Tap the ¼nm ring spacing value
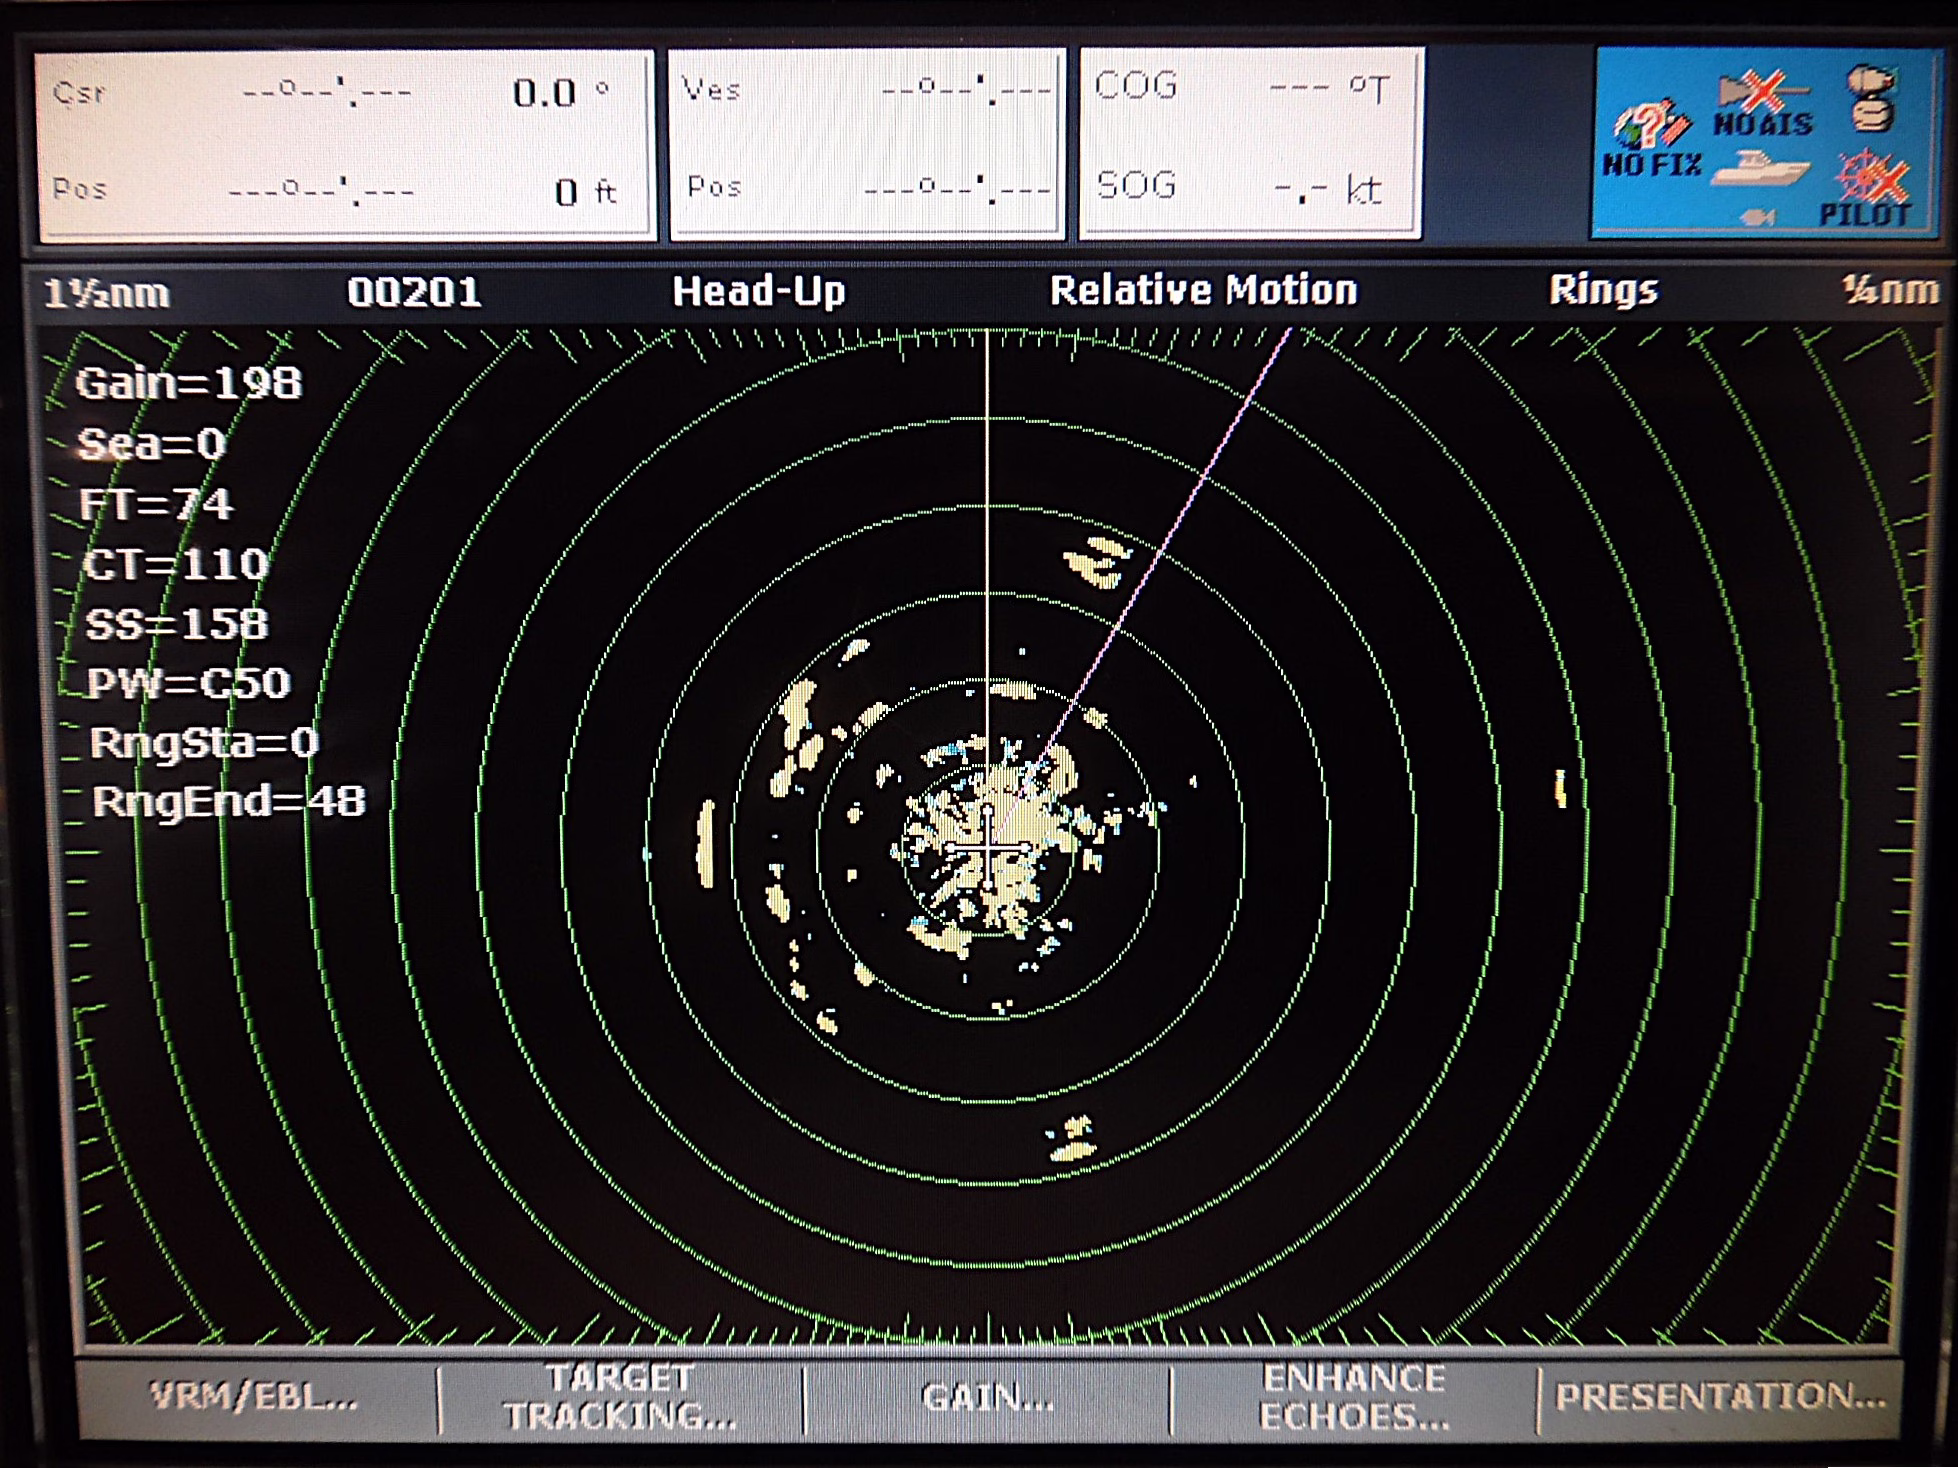This screenshot has width=1958, height=1468. coord(1890,290)
